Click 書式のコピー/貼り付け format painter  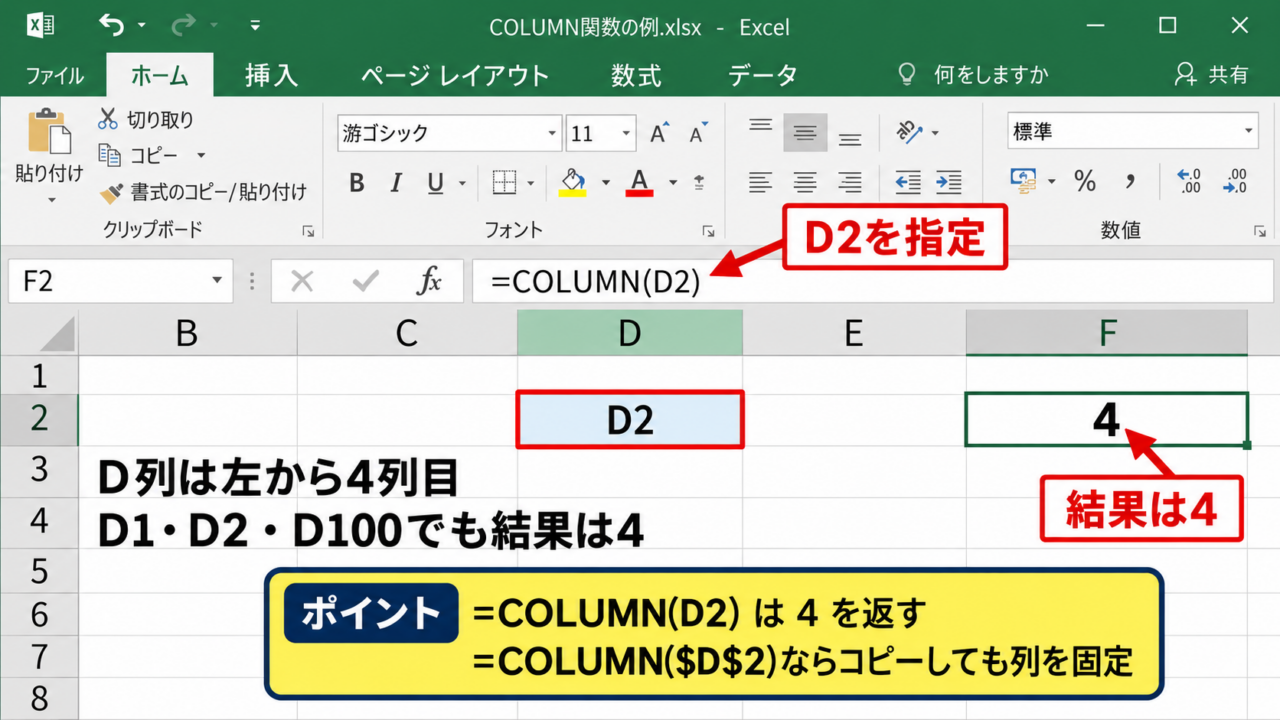204,192
